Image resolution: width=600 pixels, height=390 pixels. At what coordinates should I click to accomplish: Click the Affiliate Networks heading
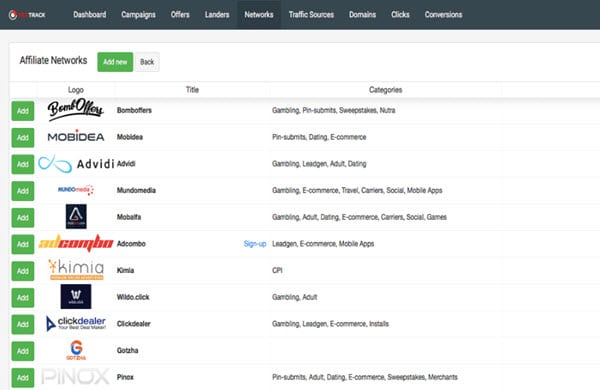[53, 60]
